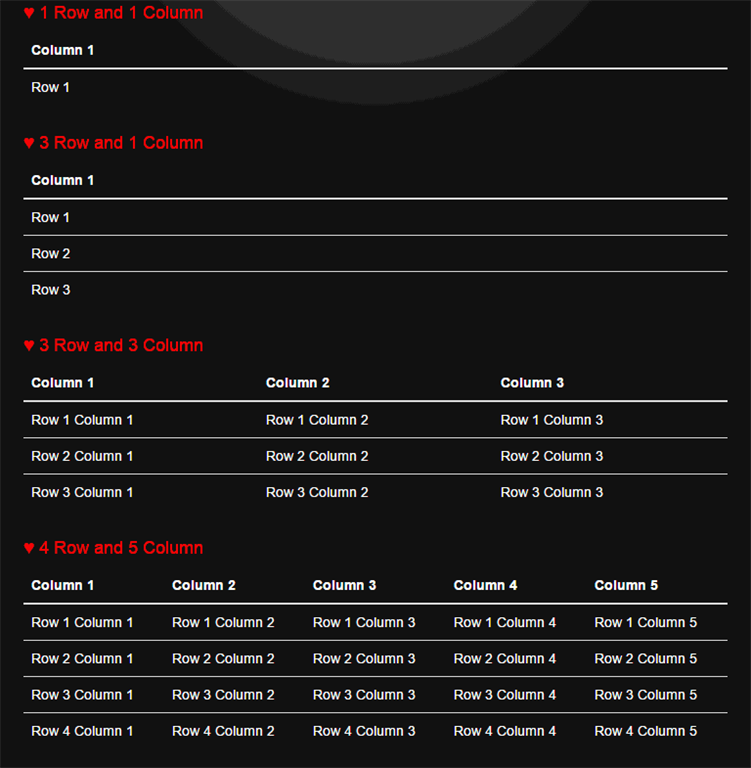Click the heart icon beside '4 Row and 5 Column'

coord(29,548)
